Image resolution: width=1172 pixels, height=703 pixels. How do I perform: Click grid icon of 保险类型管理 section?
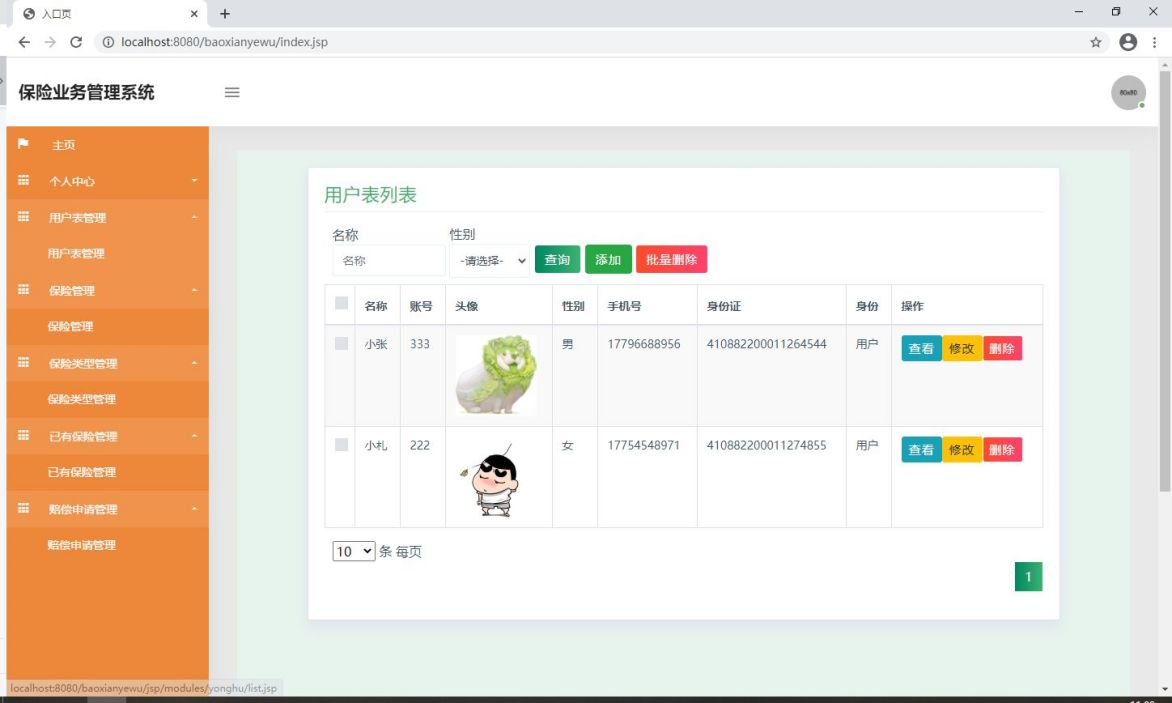pyautogui.click(x=23, y=362)
